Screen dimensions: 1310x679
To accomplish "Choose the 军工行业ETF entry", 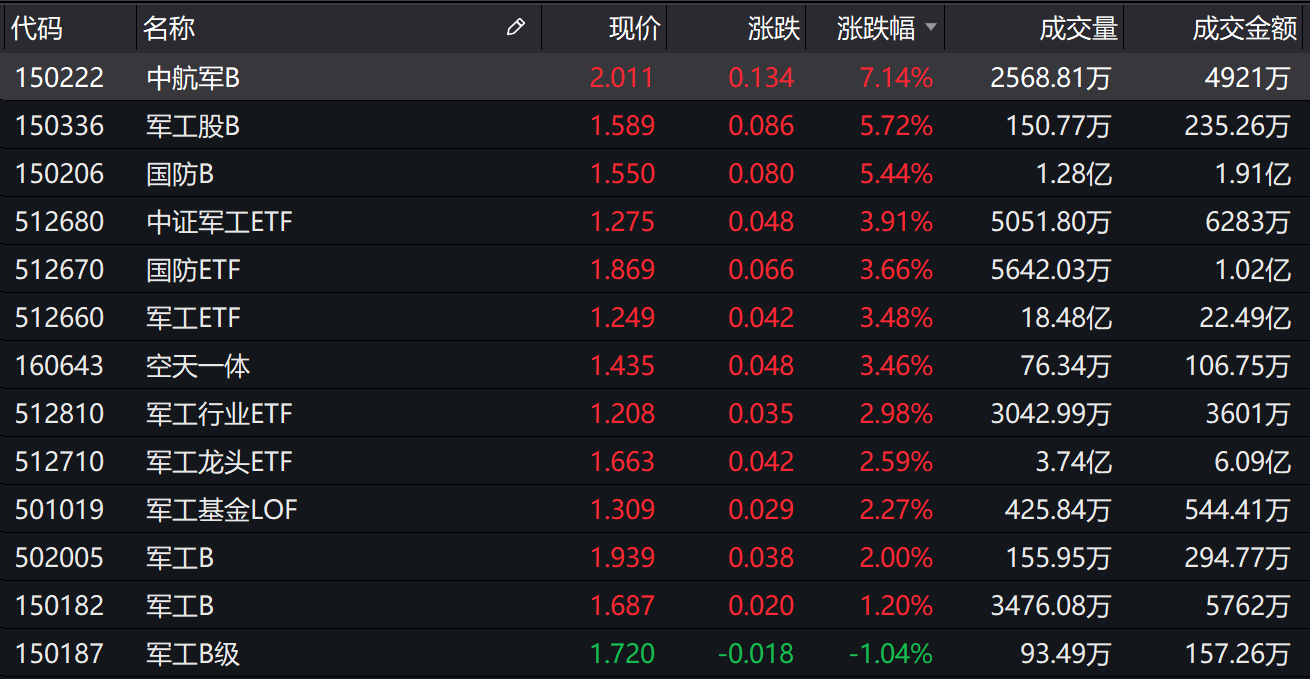I will tap(219, 414).
